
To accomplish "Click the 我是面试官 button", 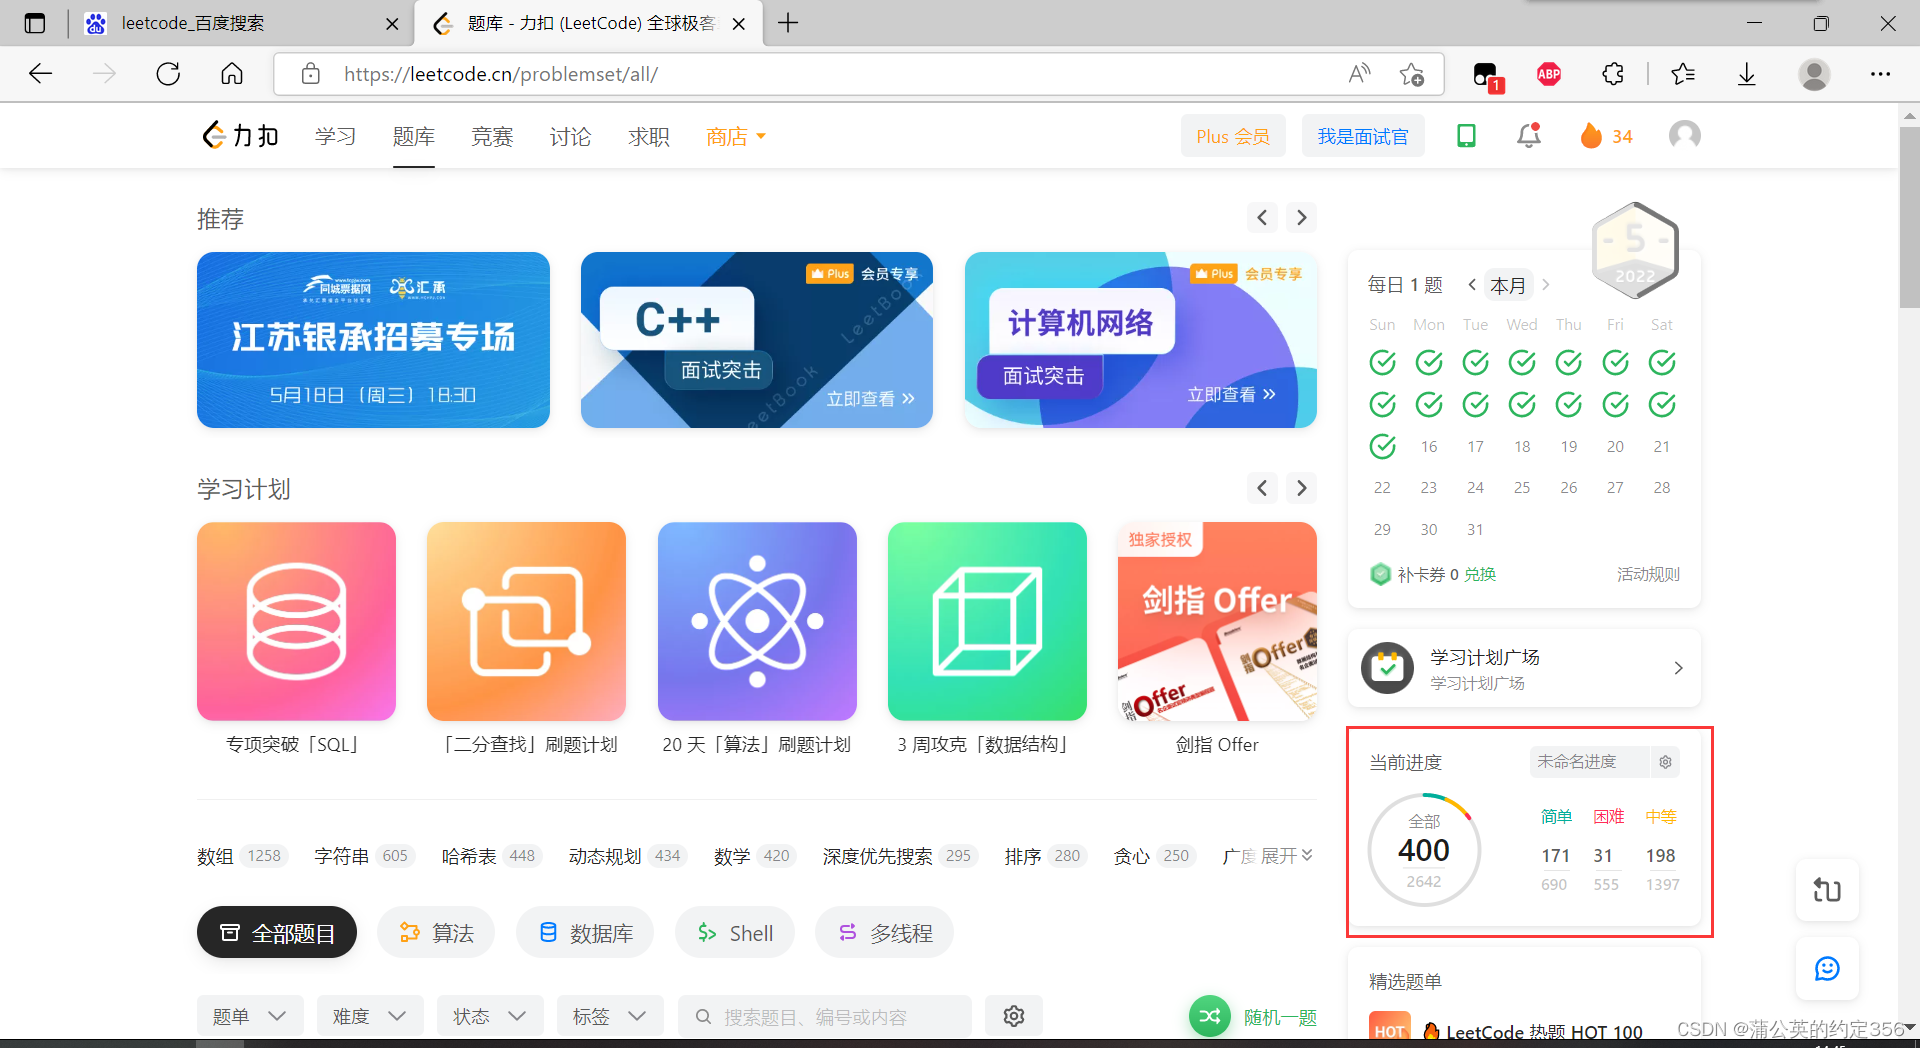I will click(1362, 135).
